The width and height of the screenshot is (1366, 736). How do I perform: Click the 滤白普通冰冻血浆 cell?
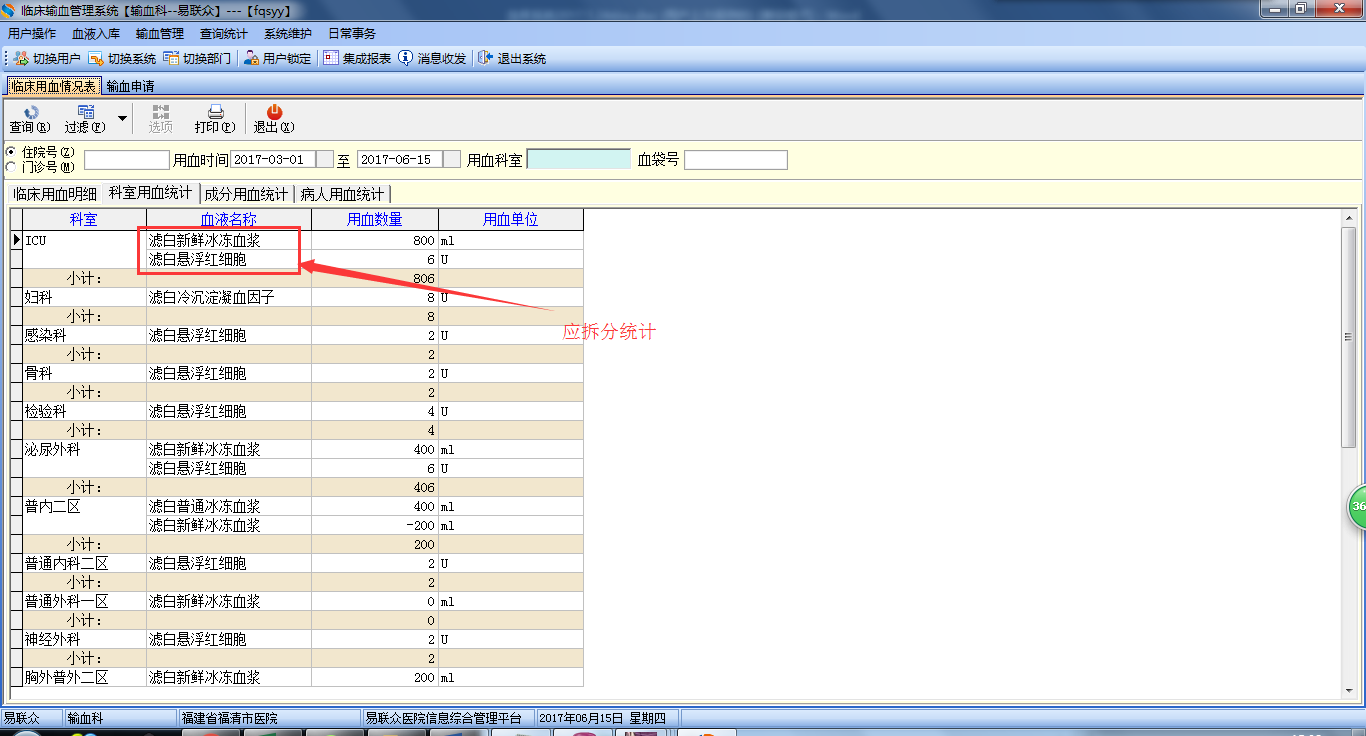pos(229,507)
